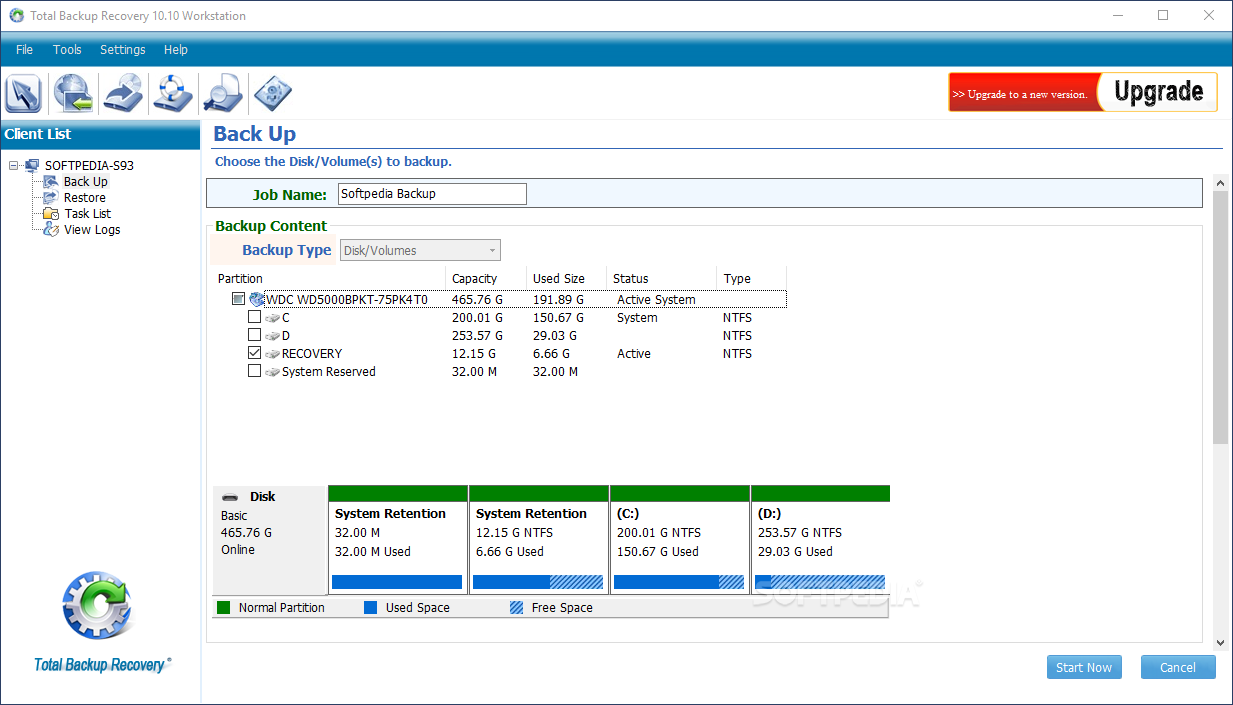Click the lifebuoy recovery toolbar icon
1233x705 pixels.
click(172, 93)
